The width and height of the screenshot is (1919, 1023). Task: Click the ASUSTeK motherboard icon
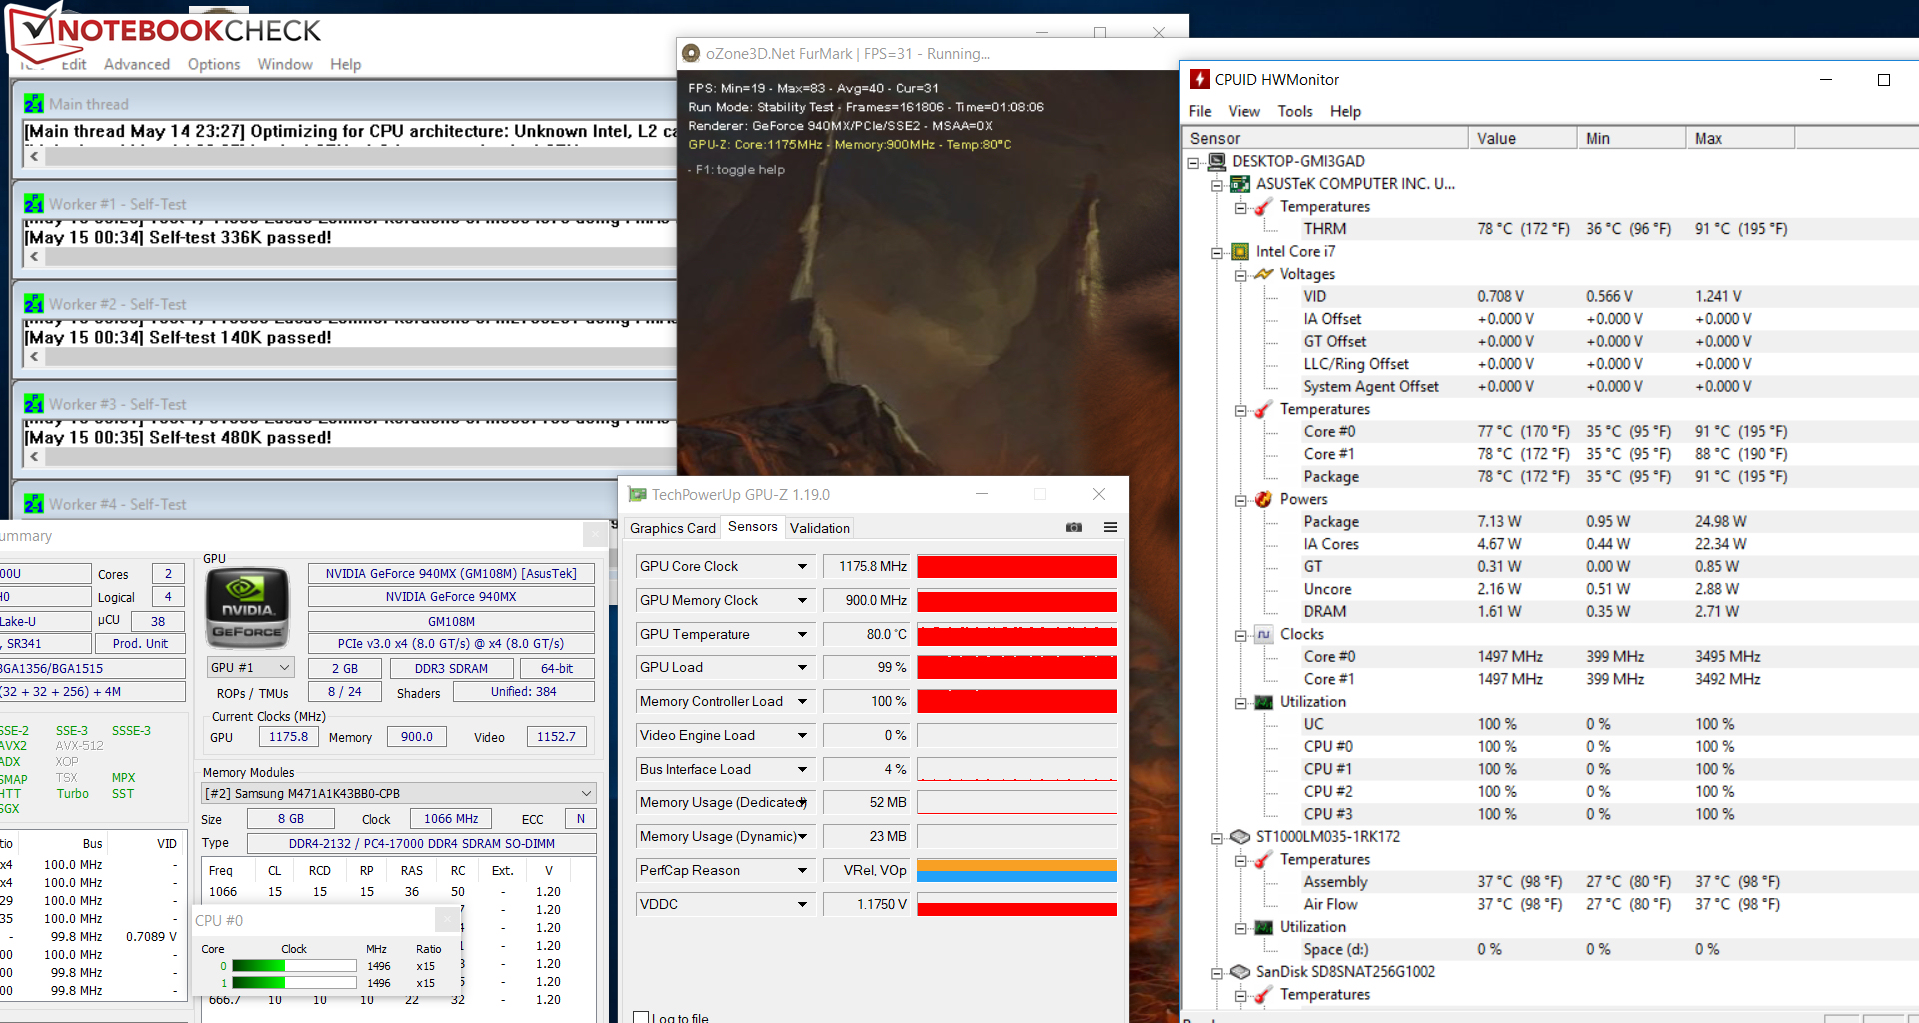tap(1240, 184)
